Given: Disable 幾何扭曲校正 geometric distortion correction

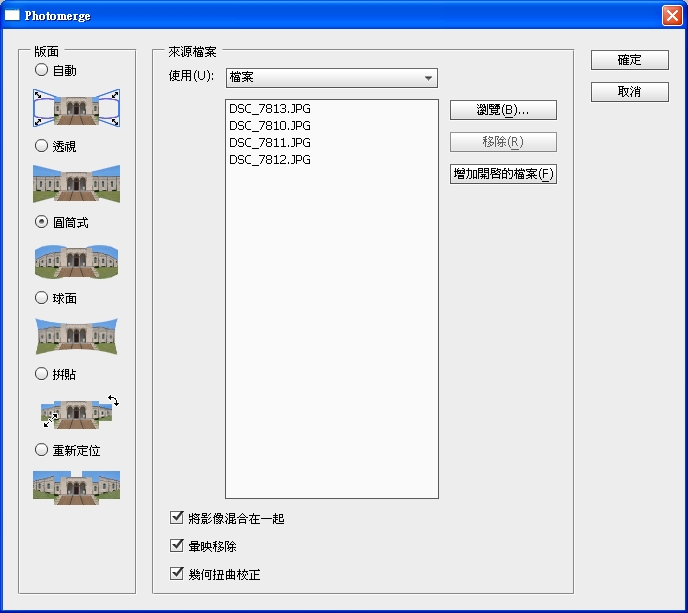Looking at the screenshot, I should (x=176, y=574).
